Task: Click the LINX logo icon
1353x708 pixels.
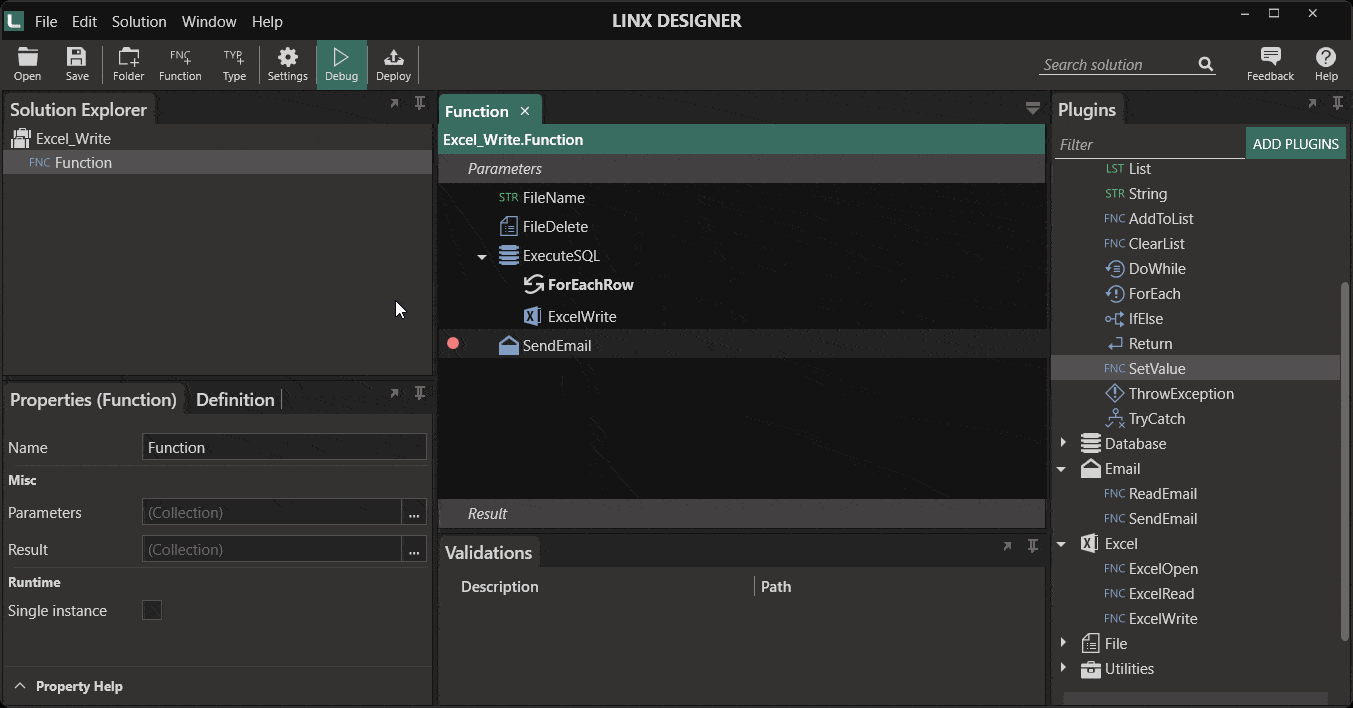Action: click(x=14, y=21)
